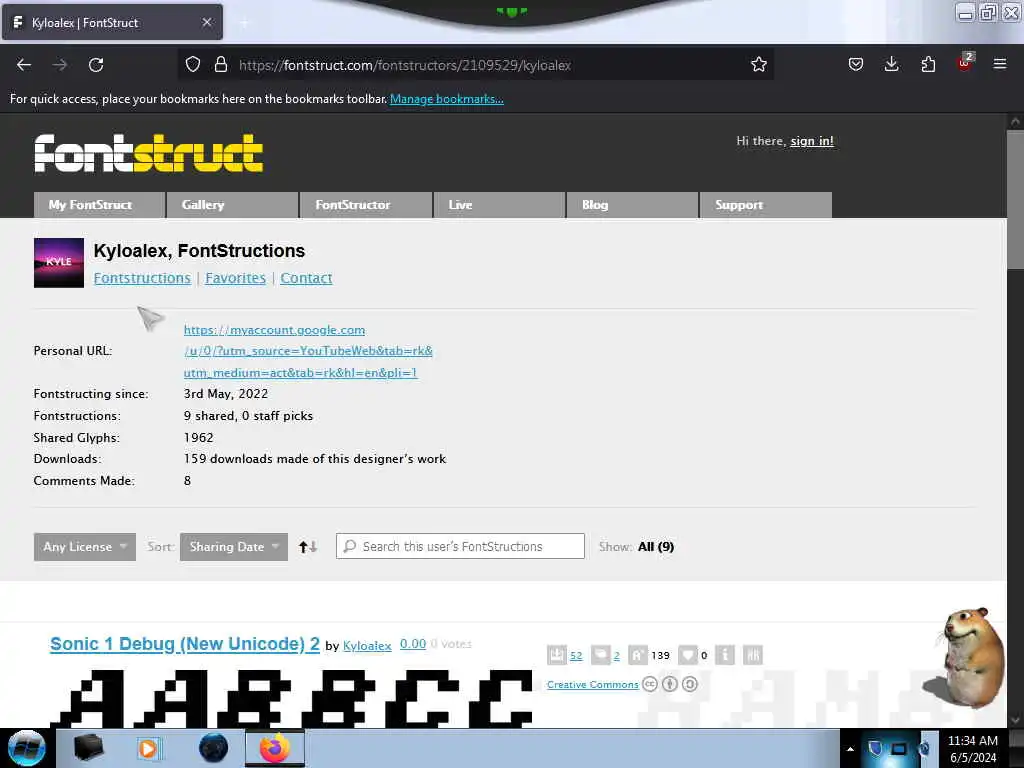Reload the FontStruct page

point(96,65)
